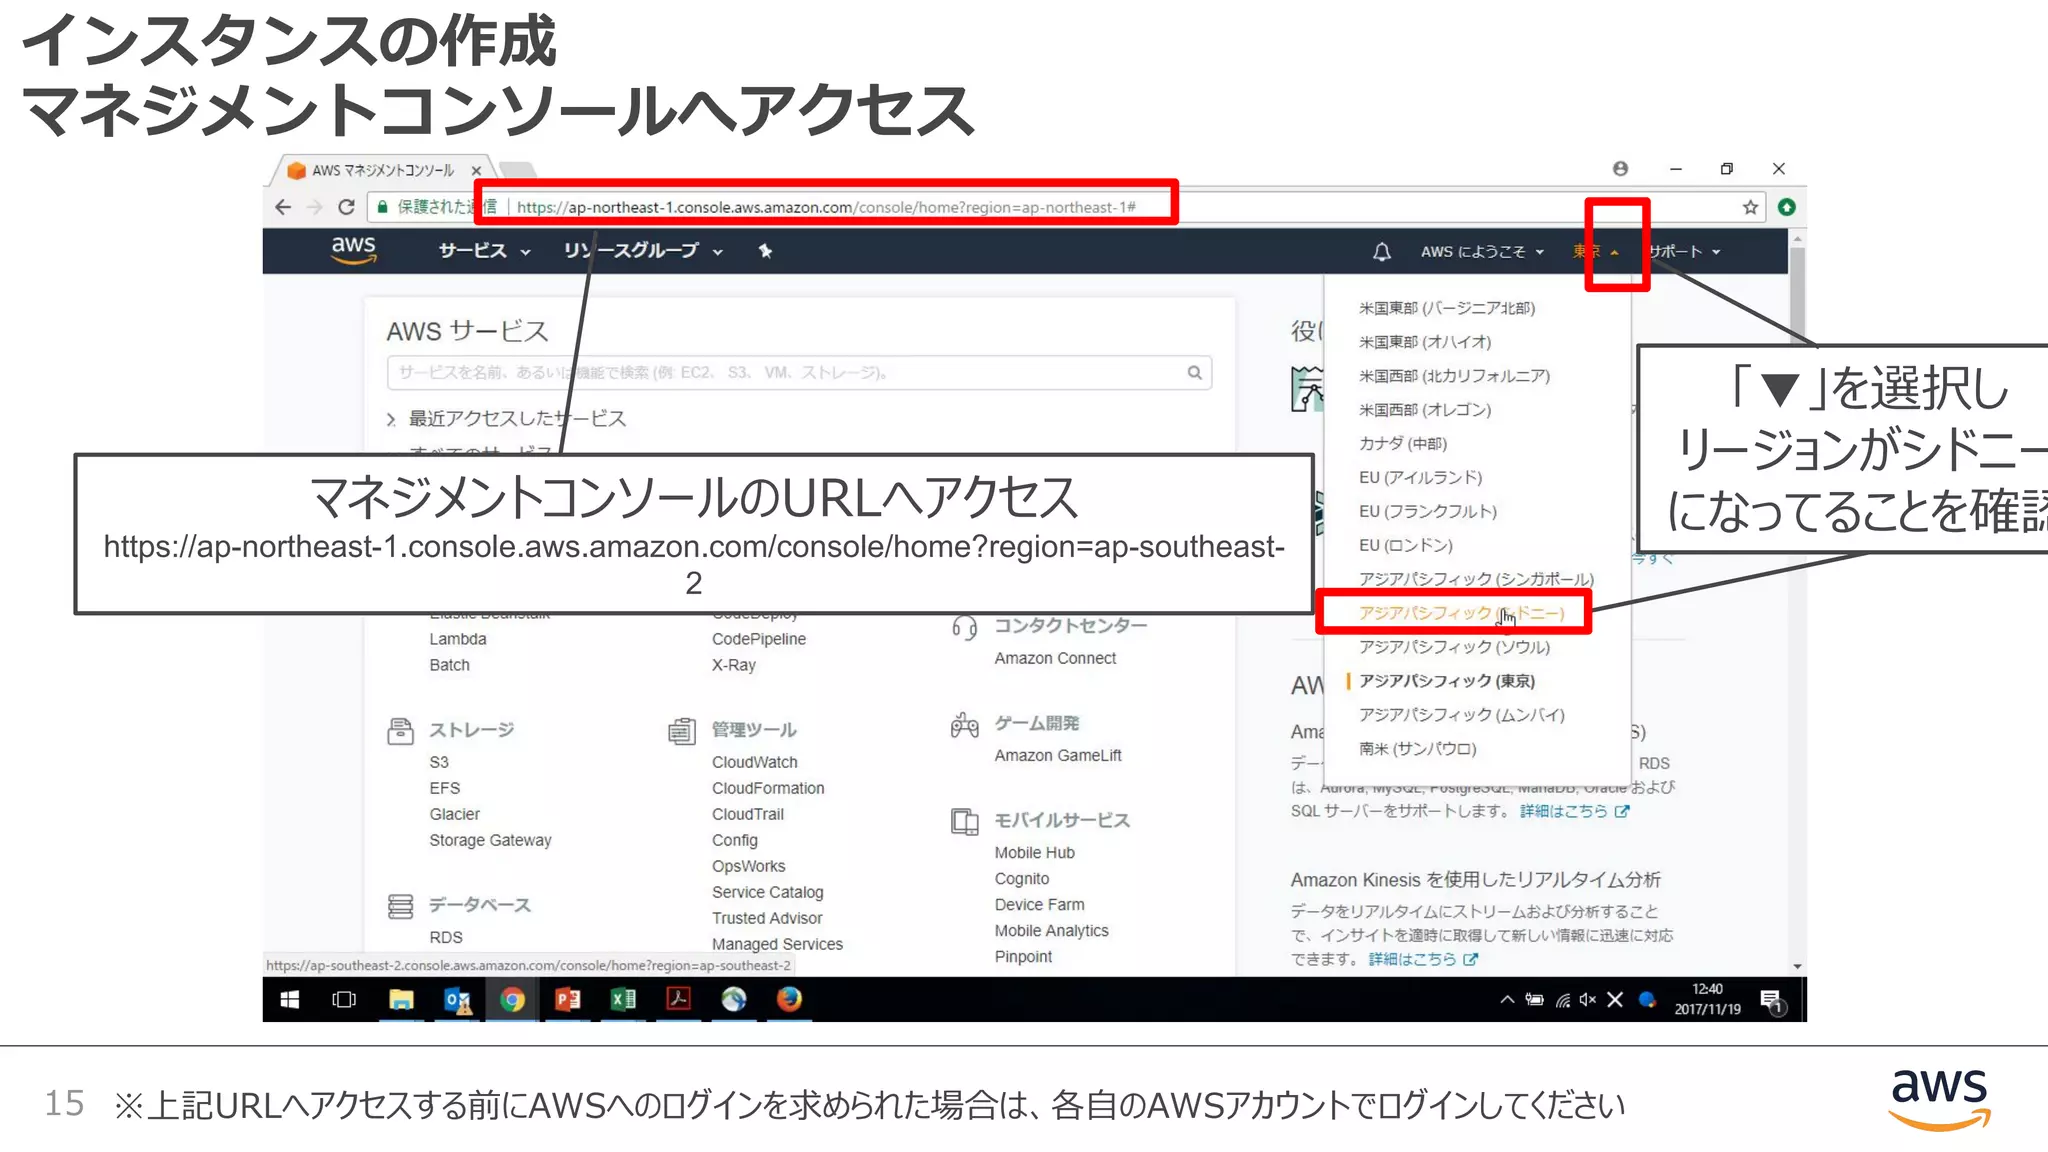Select region アジアパシフィック (ソウル)
Screen dimensions: 2048x1152
point(1454,647)
